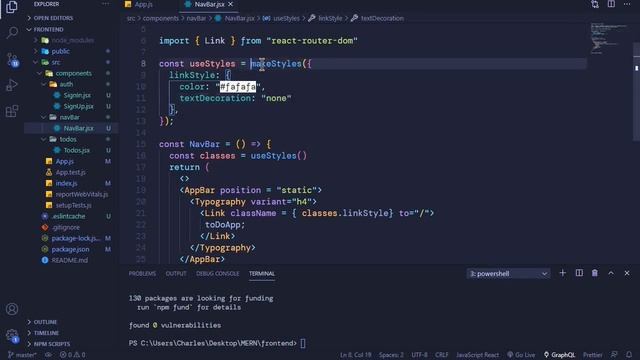
Task: Open Todos.jsx in the explorer
Action: pos(76,150)
